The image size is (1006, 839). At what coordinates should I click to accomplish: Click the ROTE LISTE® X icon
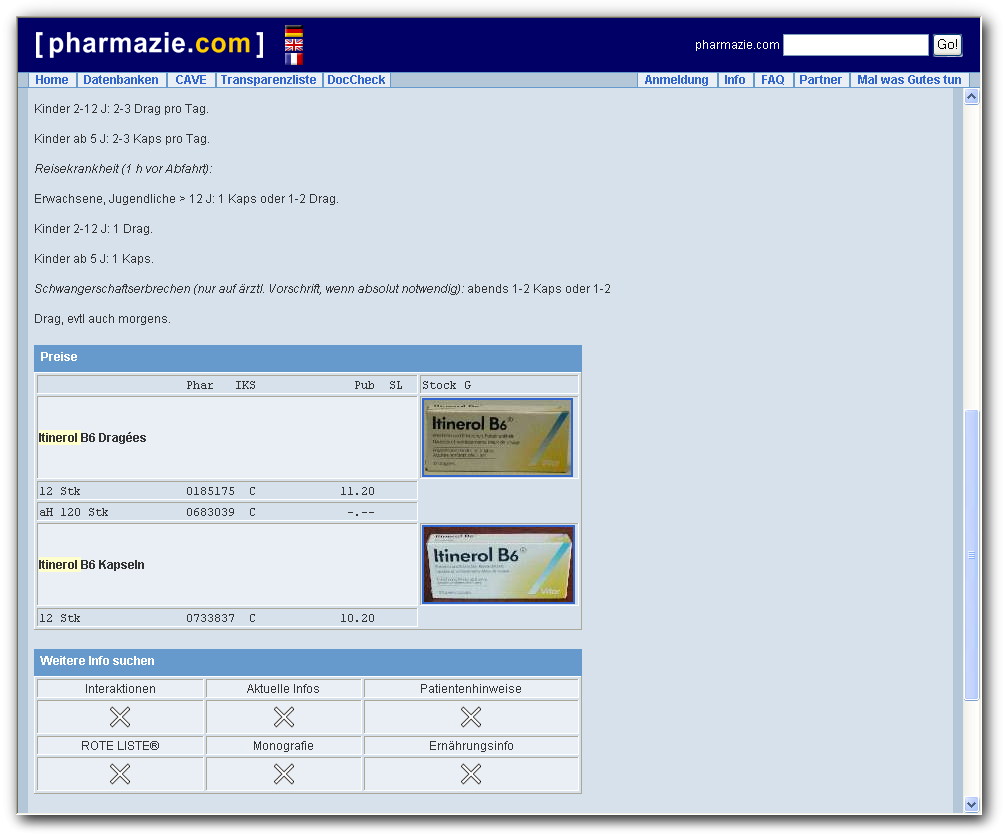(x=119, y=774)
